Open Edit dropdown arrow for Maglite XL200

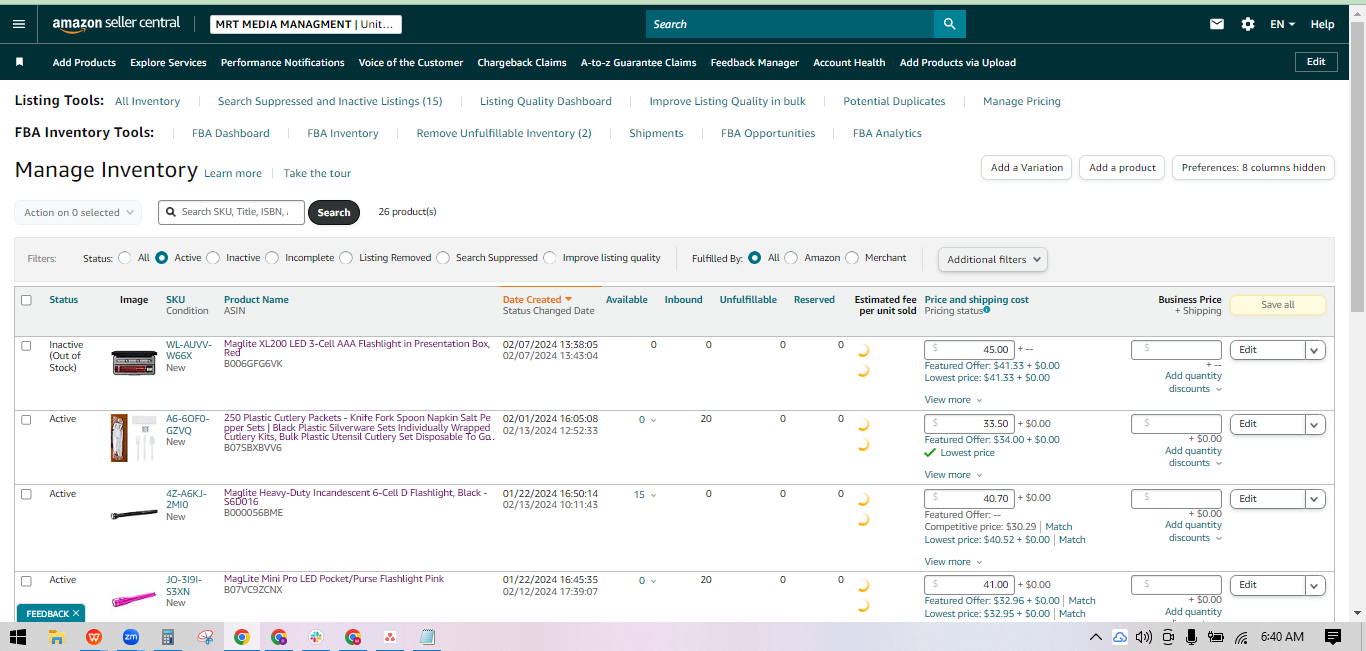(x=1315, y=350)
